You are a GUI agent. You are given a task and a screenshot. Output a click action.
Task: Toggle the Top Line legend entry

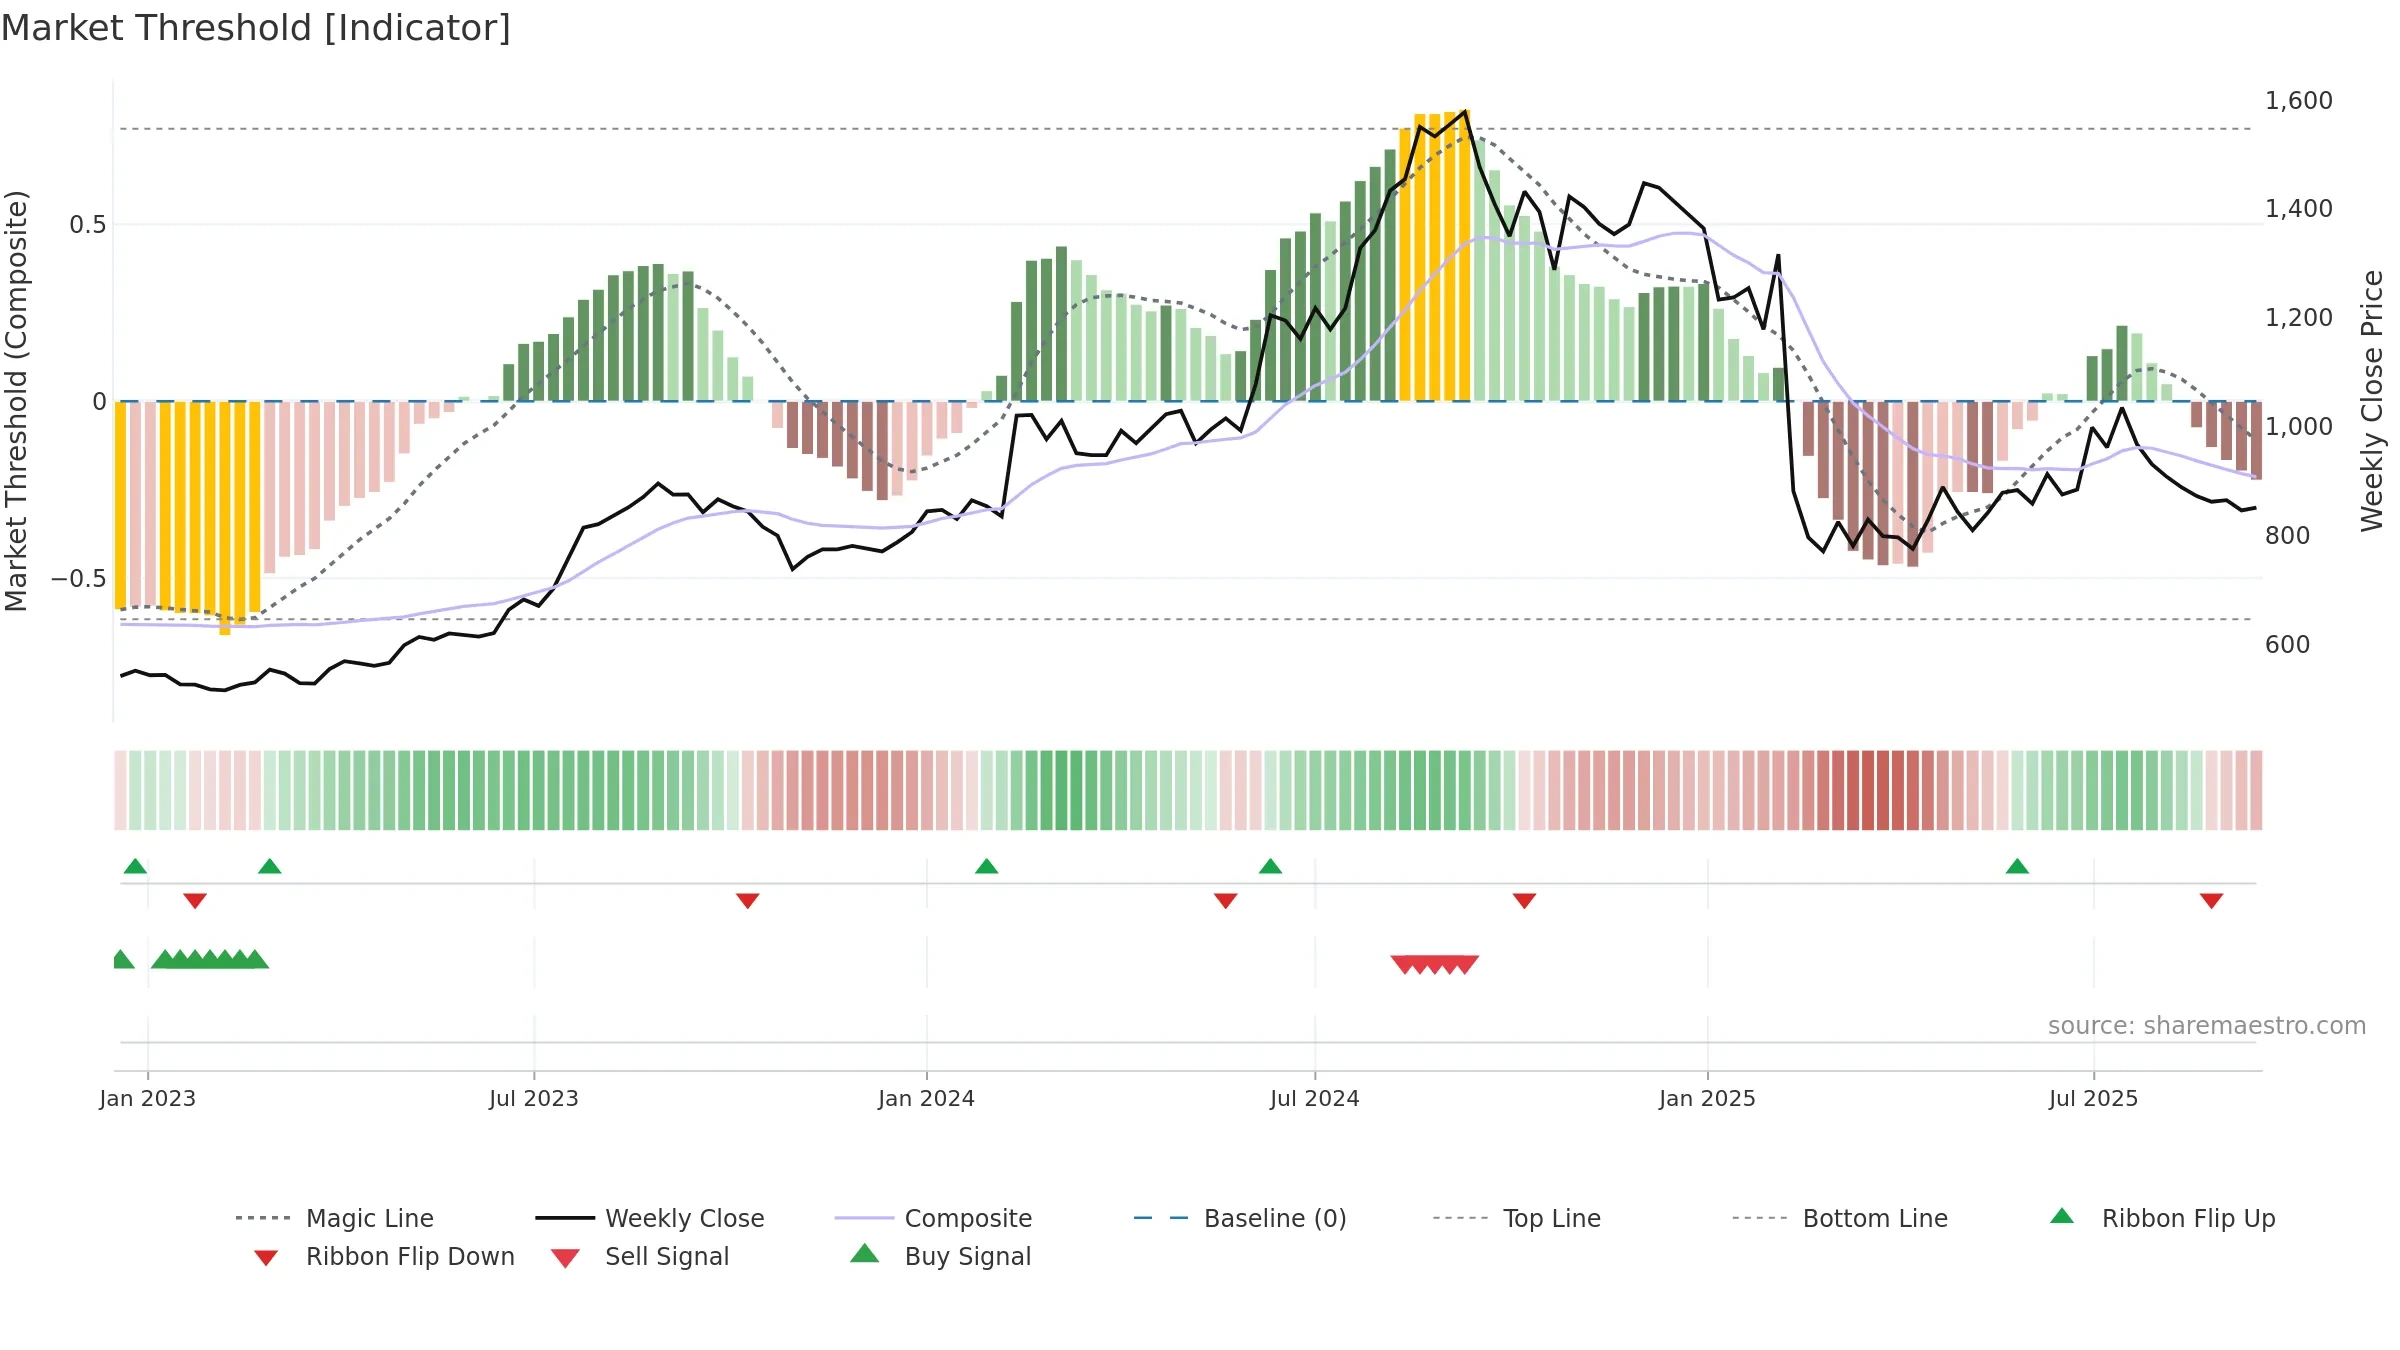coord(1517,1218)
